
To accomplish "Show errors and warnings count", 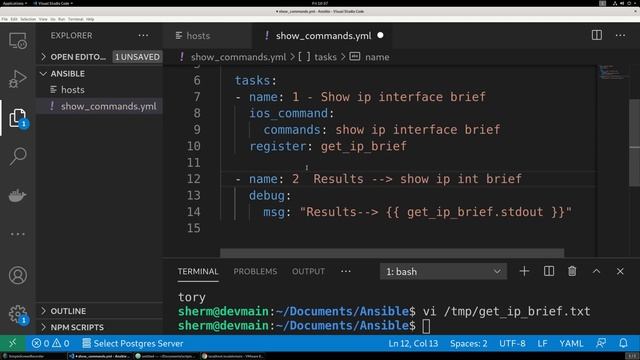I will tap(51, 343).
